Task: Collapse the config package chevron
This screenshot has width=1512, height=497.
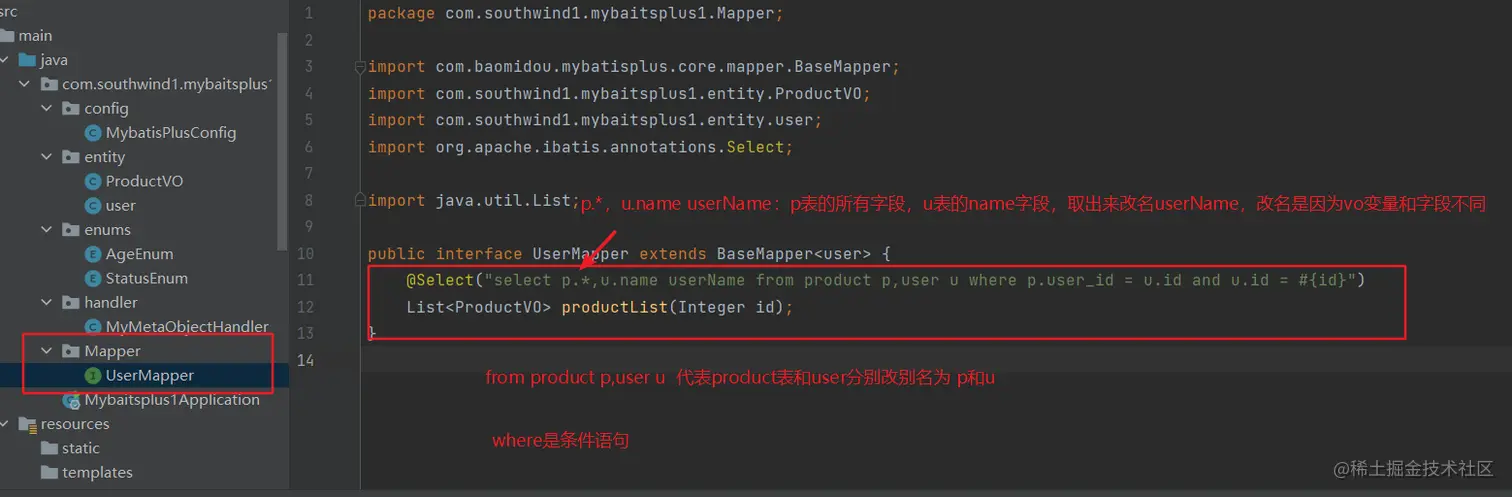Action: (47, 108)
